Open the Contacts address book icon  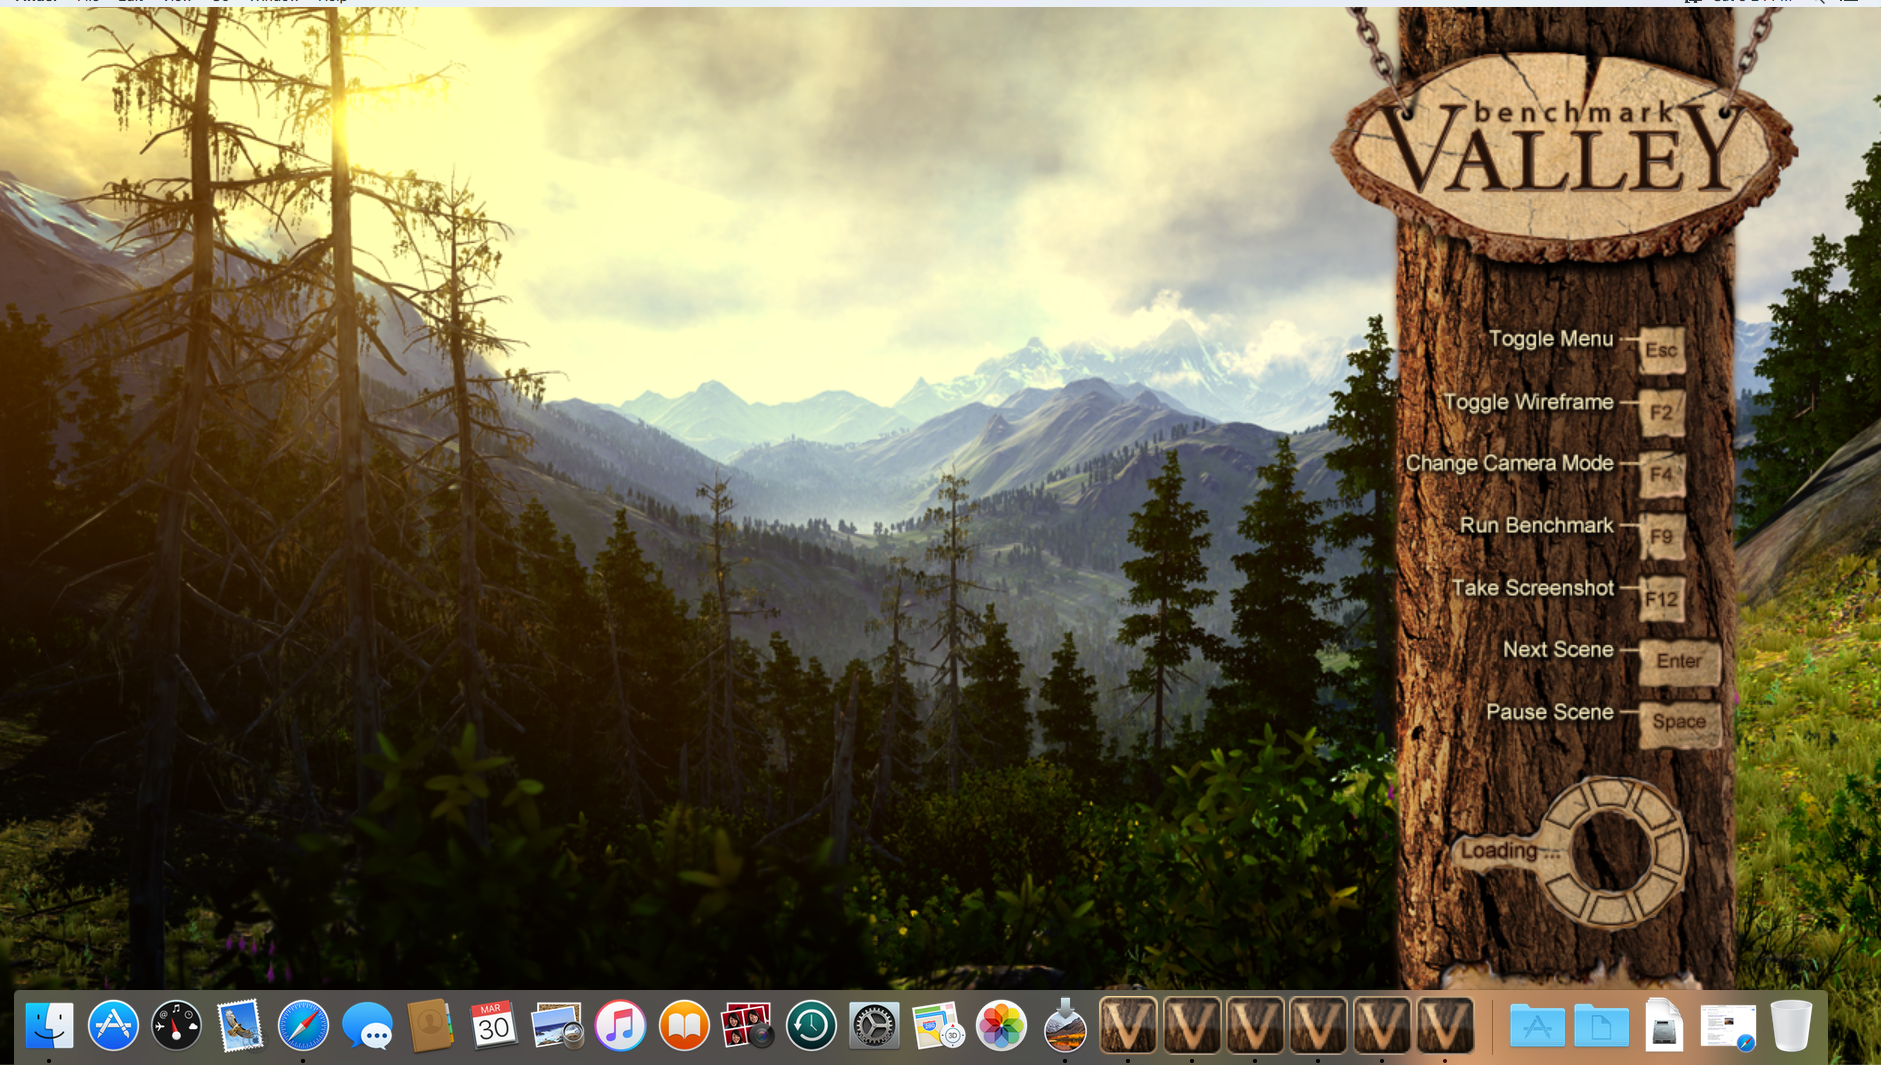[x=430, y=1025]
